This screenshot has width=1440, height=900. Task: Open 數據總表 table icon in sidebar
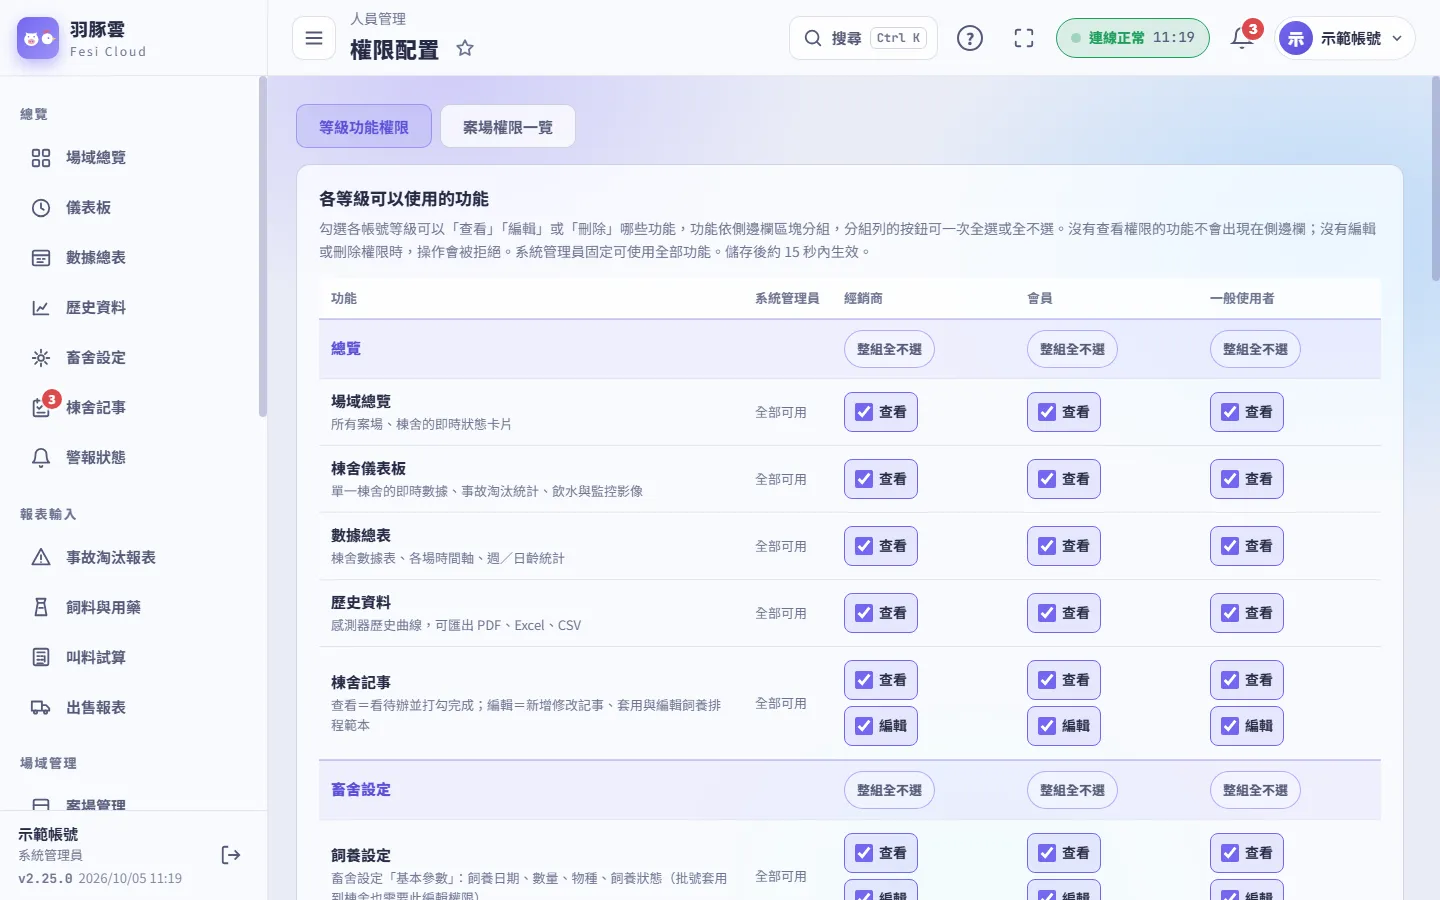click(41, 258)
